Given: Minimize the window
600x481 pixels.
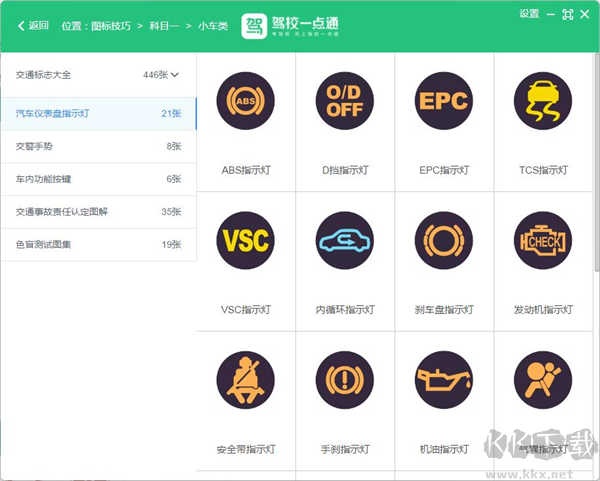Looking at the screenshot, I should [x=551, y=15].
